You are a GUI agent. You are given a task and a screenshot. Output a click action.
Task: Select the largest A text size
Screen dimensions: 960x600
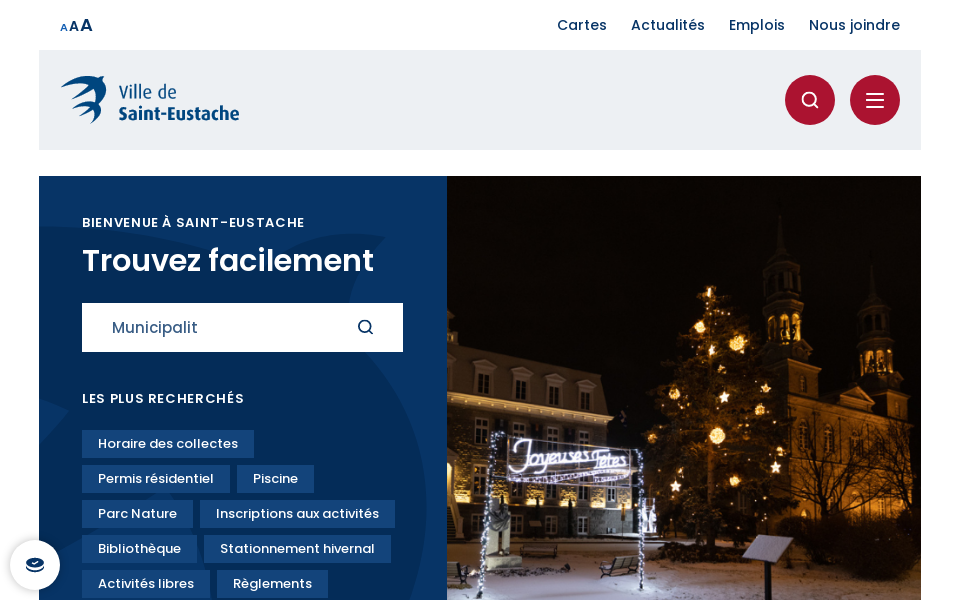coord(85,25)
